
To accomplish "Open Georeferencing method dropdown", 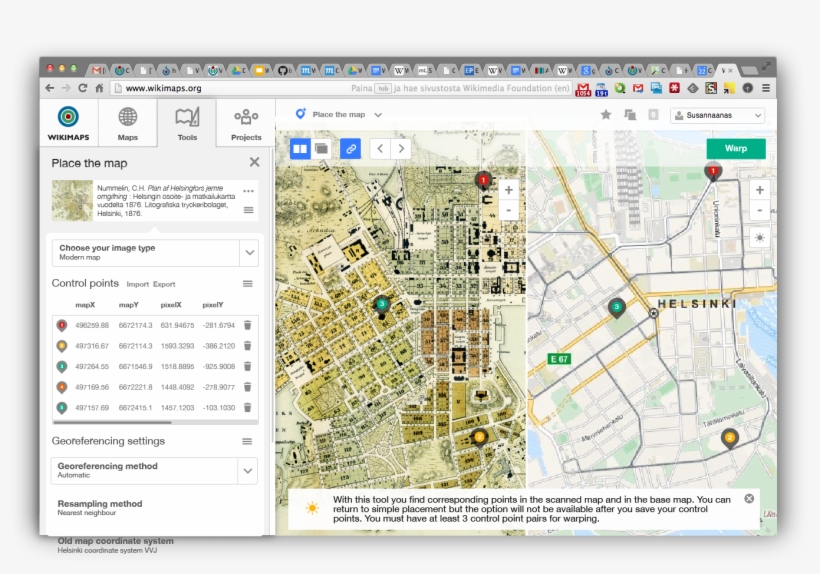I will (248, 470).
